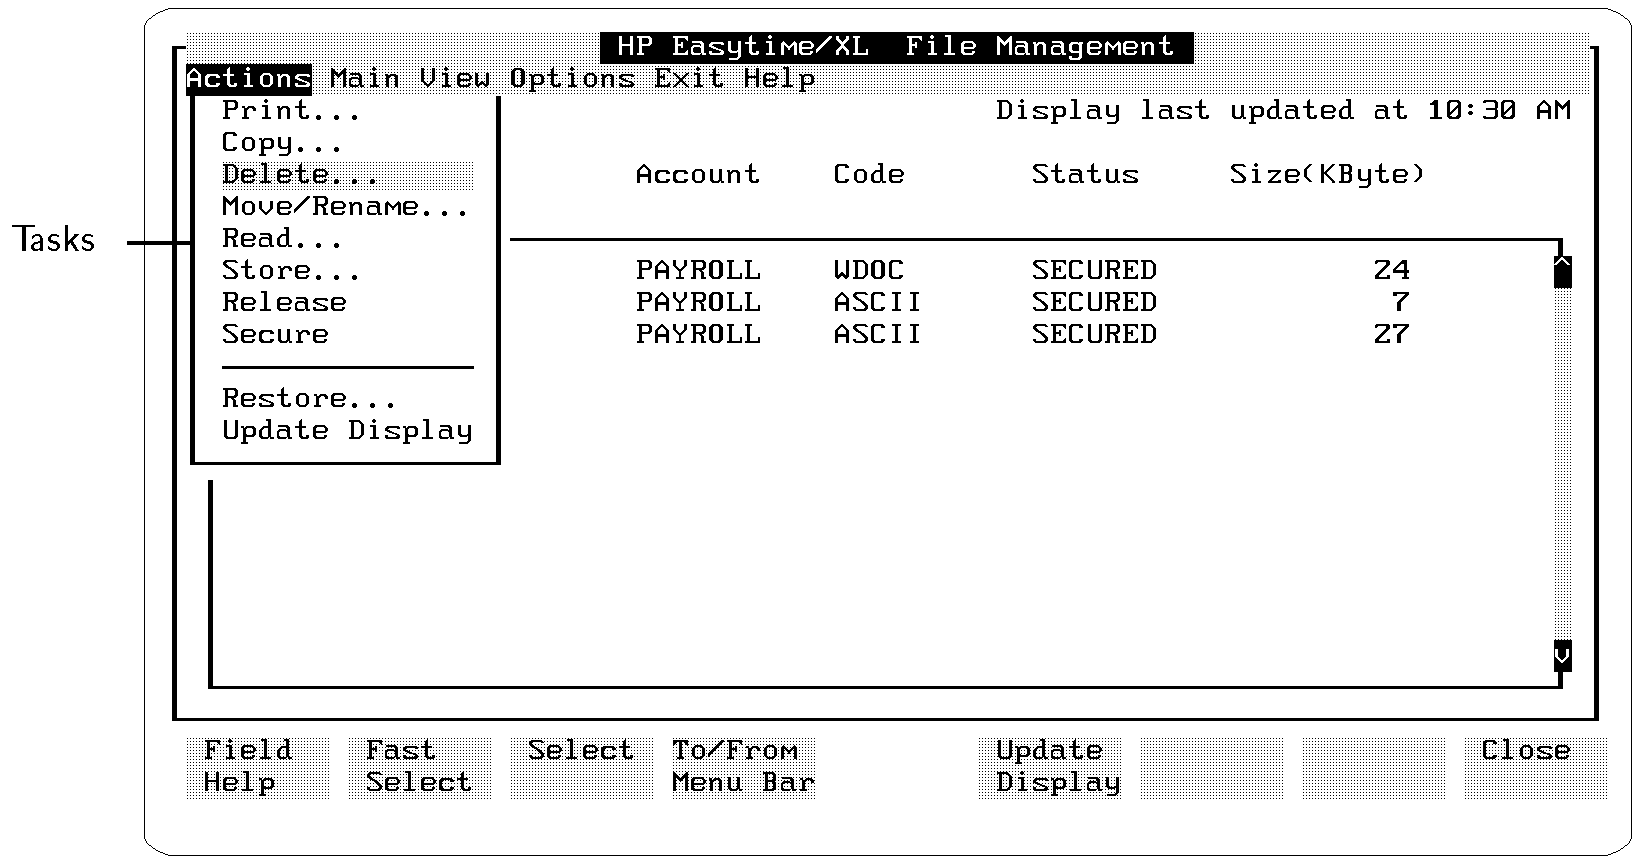Open the Options menu in menu bar
Screen dimensions: 1648x864
coord(572,78)
